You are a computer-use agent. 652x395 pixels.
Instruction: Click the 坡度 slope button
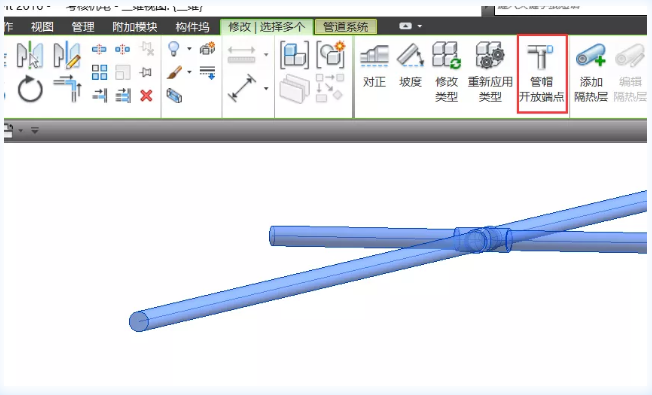(x=410, y=65)
